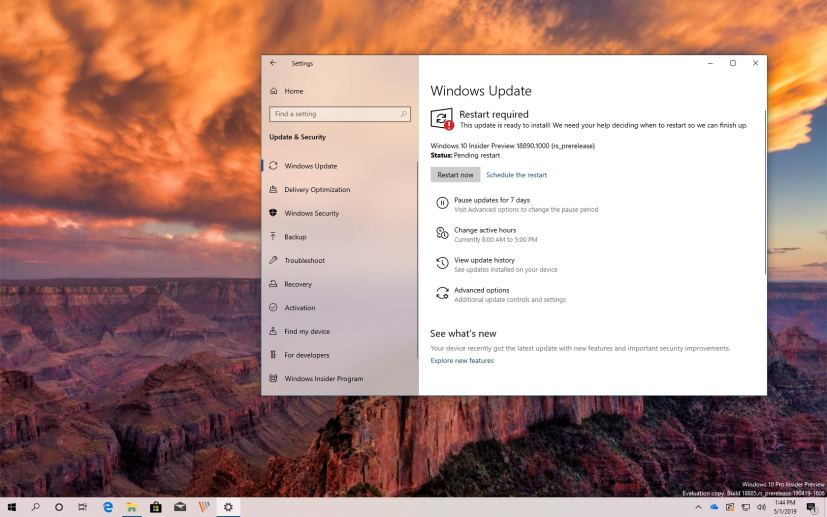Image resolution: width=827 pixels, height=517 pixels.
Task: Click the history clock icon for update history
Action: coord(442,263)
